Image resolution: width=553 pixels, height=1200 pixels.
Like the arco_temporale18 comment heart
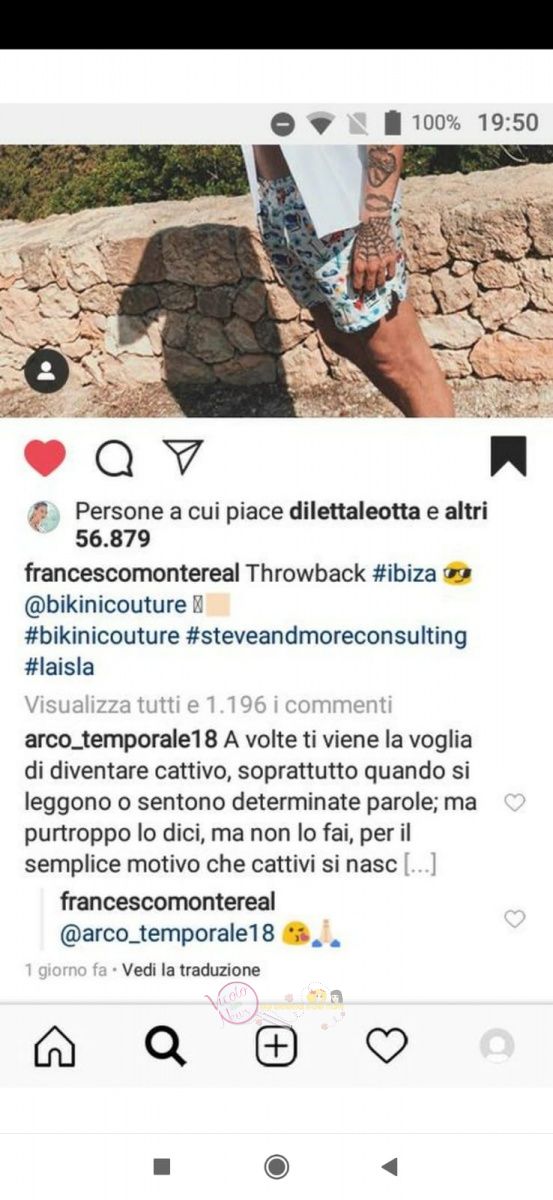(x=514, y=802)
